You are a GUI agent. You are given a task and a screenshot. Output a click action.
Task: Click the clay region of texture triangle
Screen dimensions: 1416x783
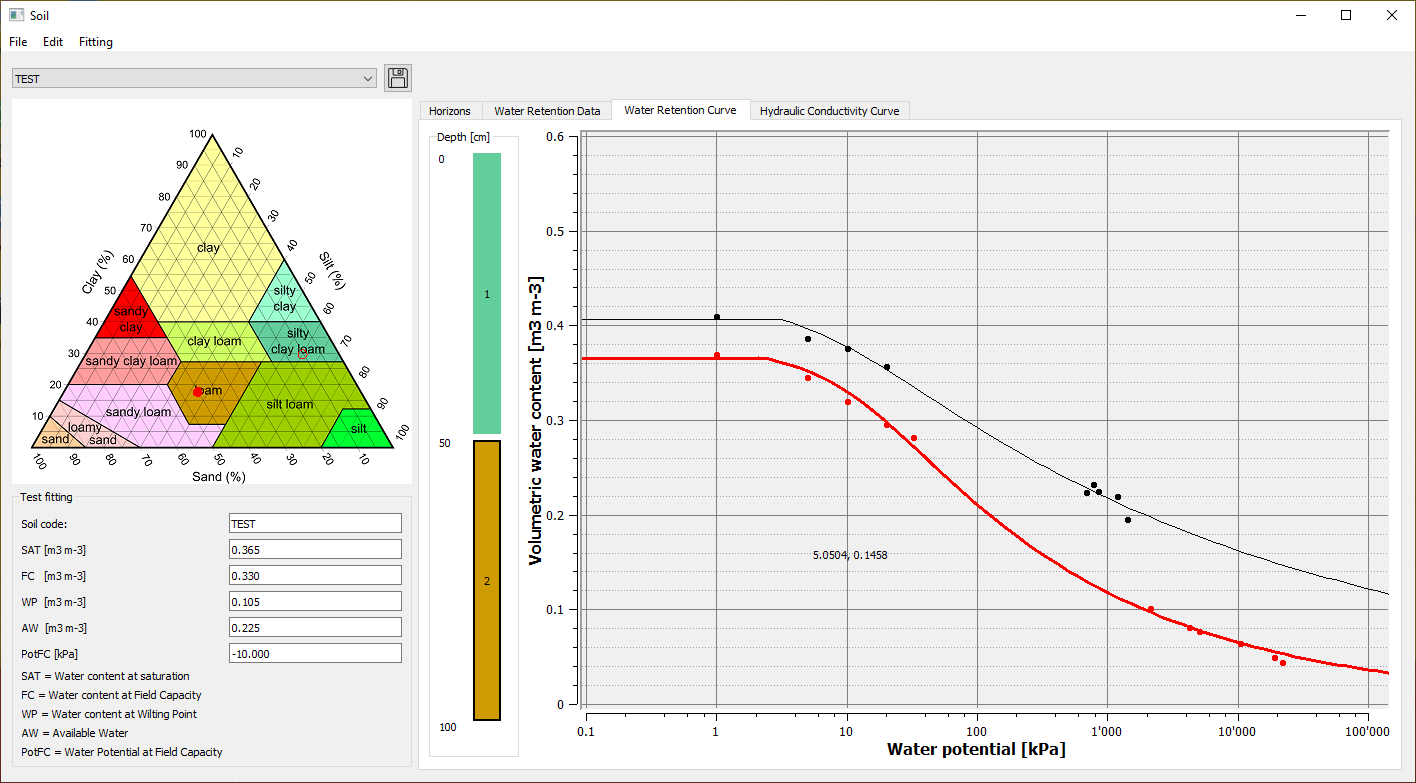[x=208, y=247]
